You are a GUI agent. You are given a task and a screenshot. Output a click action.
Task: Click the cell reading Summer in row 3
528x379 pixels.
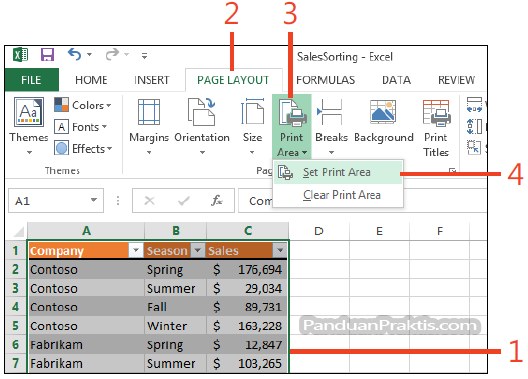click(x=175, y=288)
